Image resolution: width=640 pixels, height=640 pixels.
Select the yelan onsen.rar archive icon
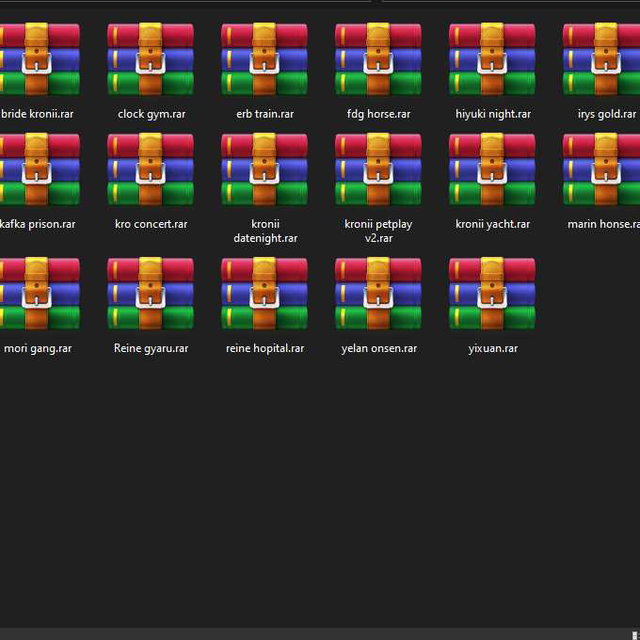point(378,294)
